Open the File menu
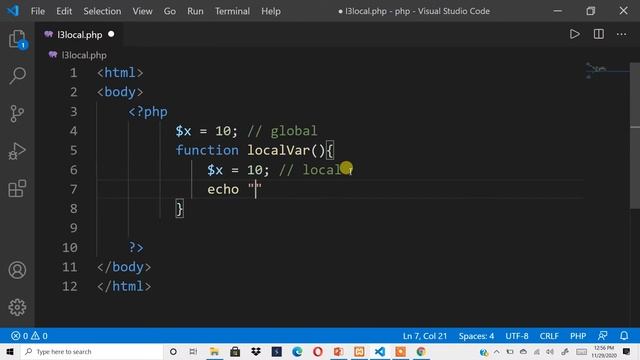The height and width of the screenshot is (360, 640). pos(38,11)
